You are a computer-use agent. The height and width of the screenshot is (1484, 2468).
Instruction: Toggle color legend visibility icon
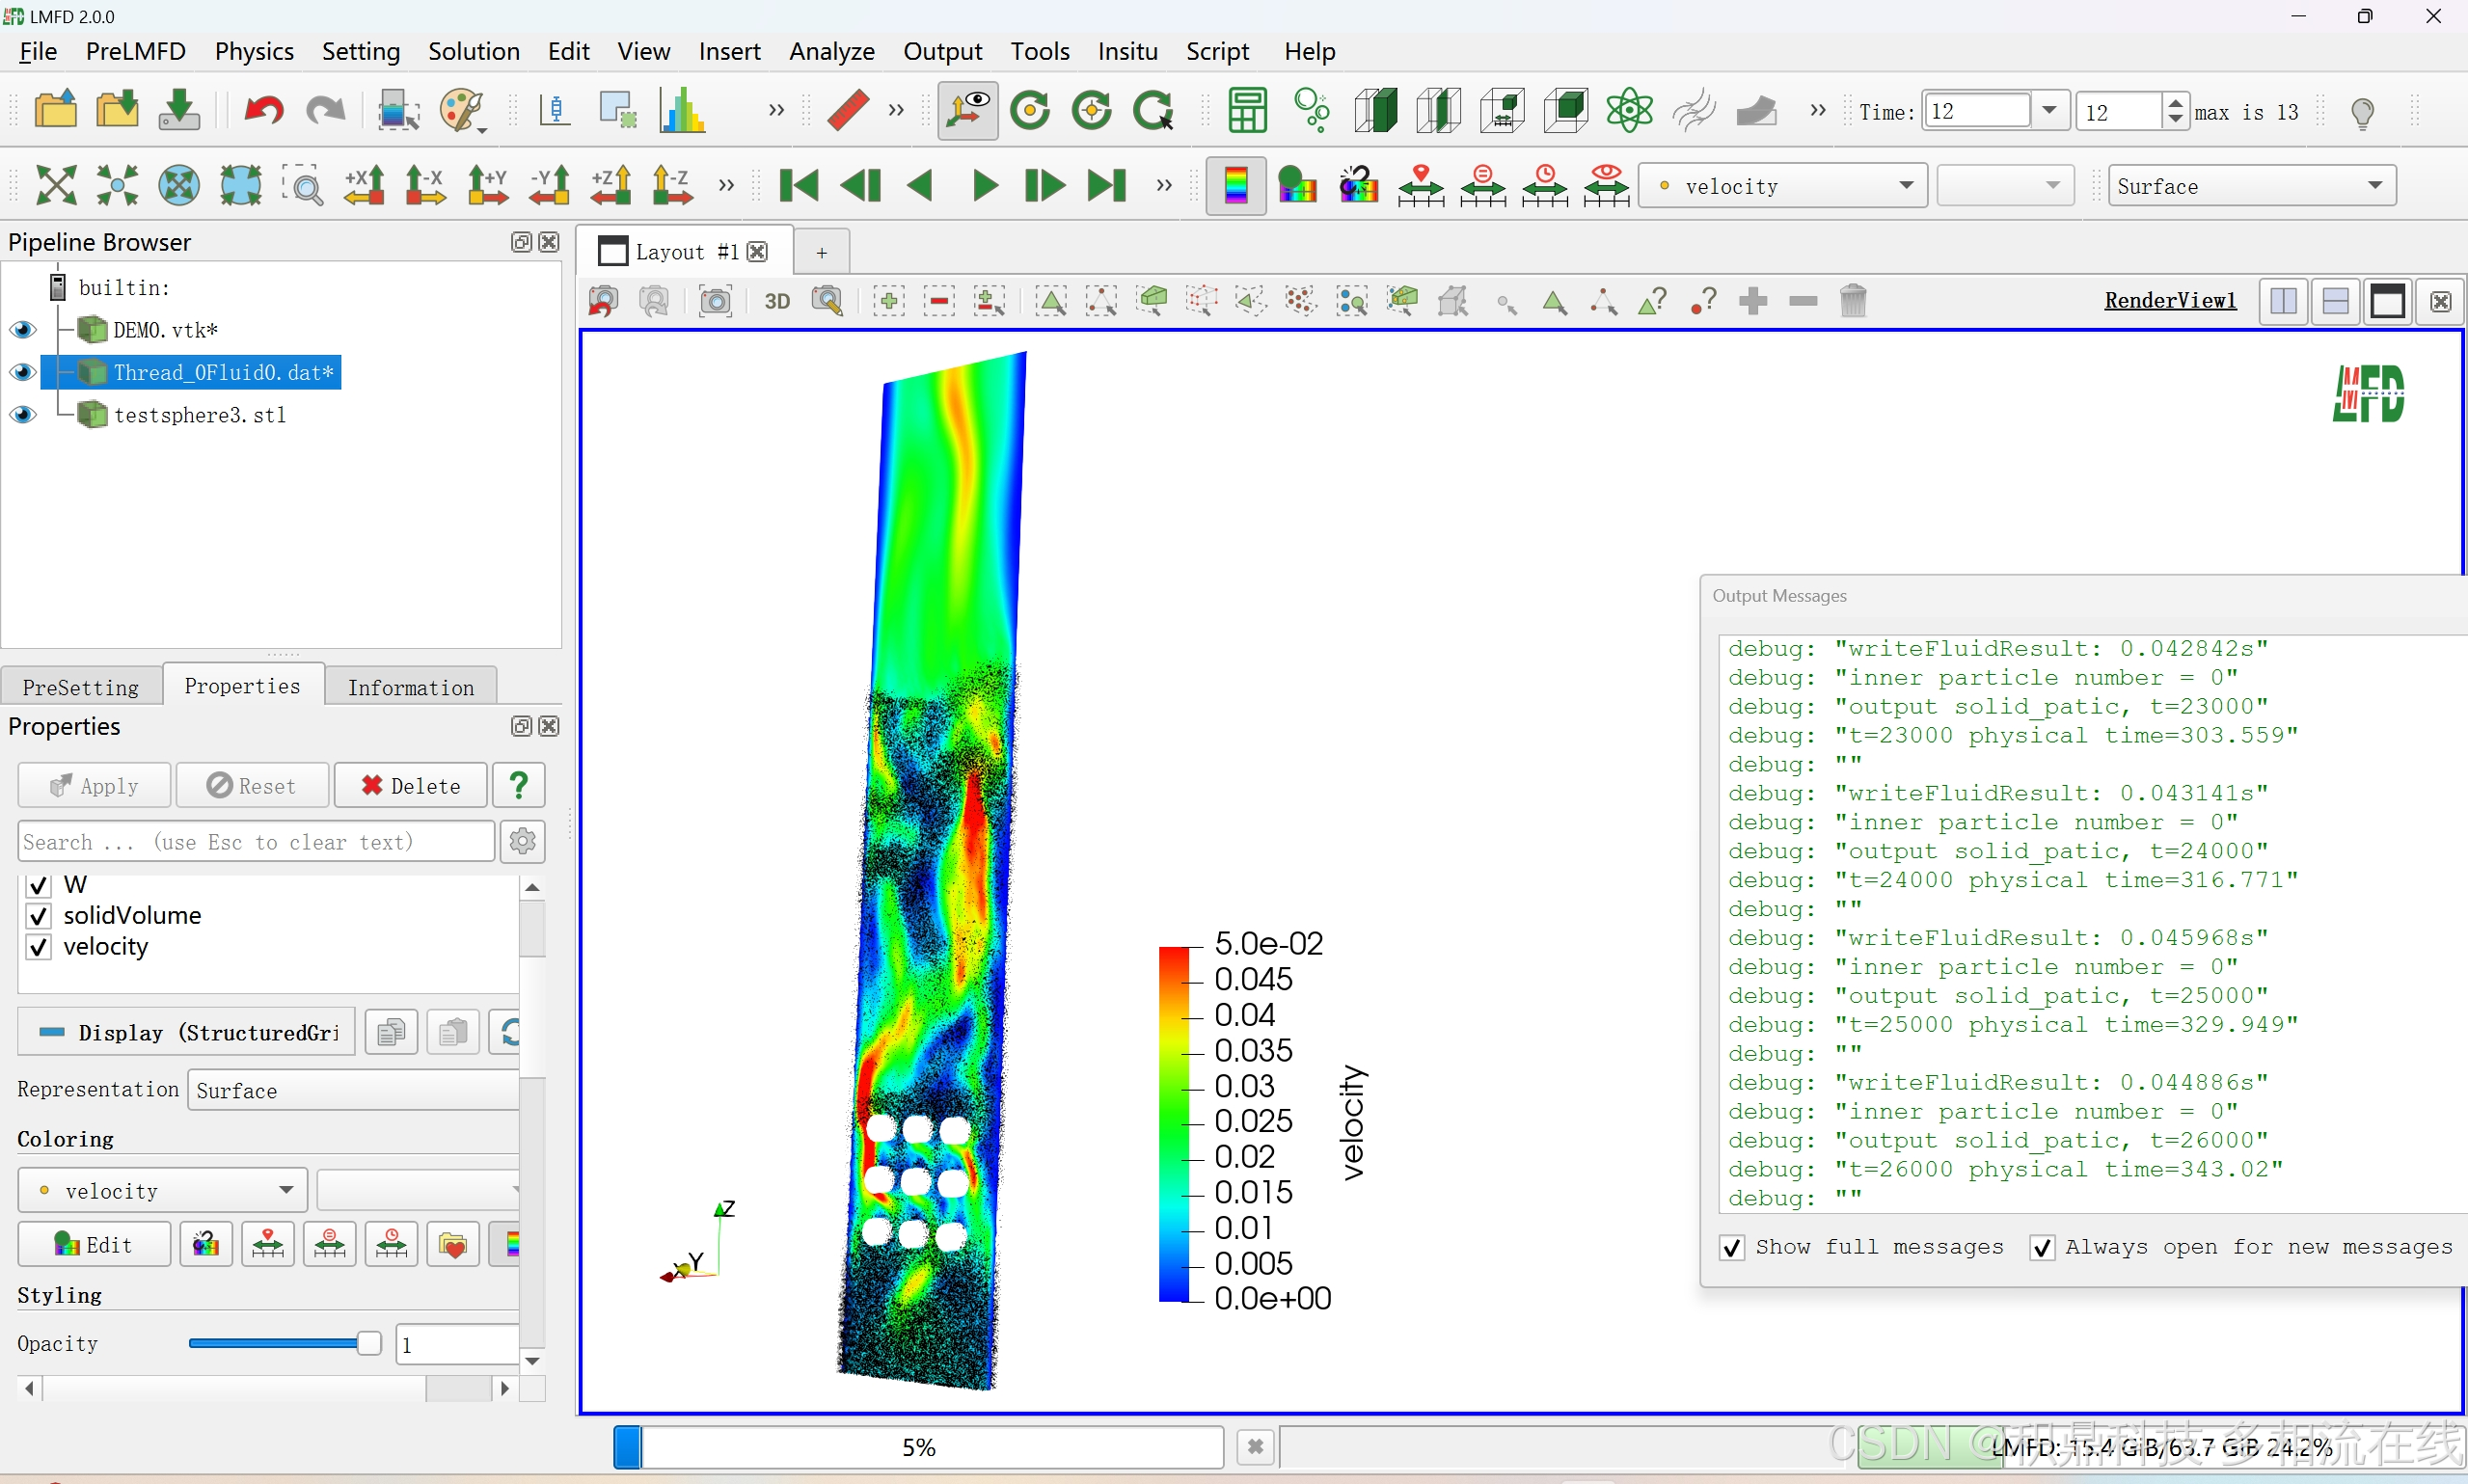click(1236, 186)
